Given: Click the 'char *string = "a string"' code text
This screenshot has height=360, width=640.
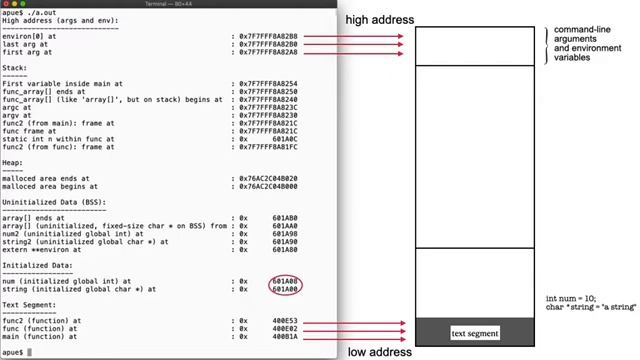Looking at the screenshot, I should pyautogui.click(x=591, y=307).
